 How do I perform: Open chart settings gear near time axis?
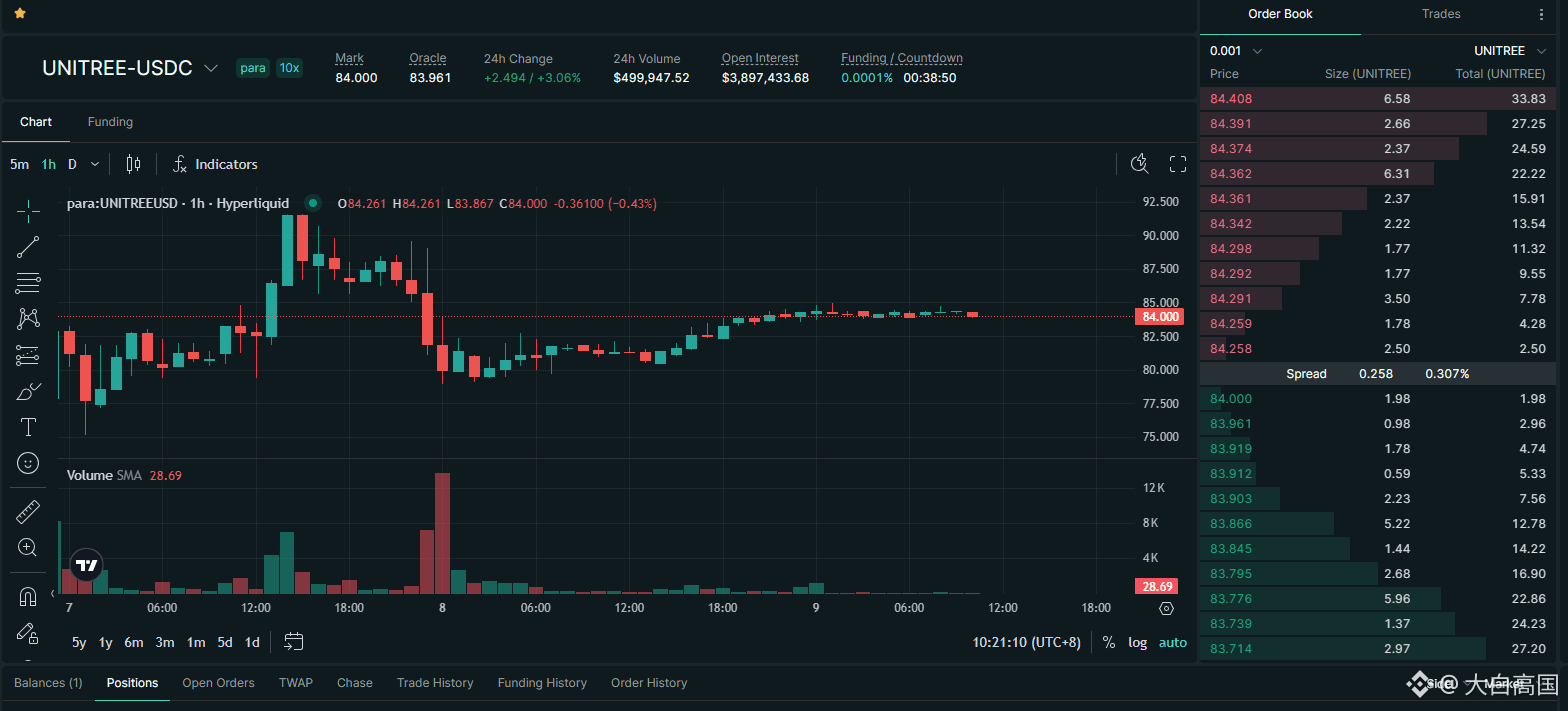point(1166,608)
